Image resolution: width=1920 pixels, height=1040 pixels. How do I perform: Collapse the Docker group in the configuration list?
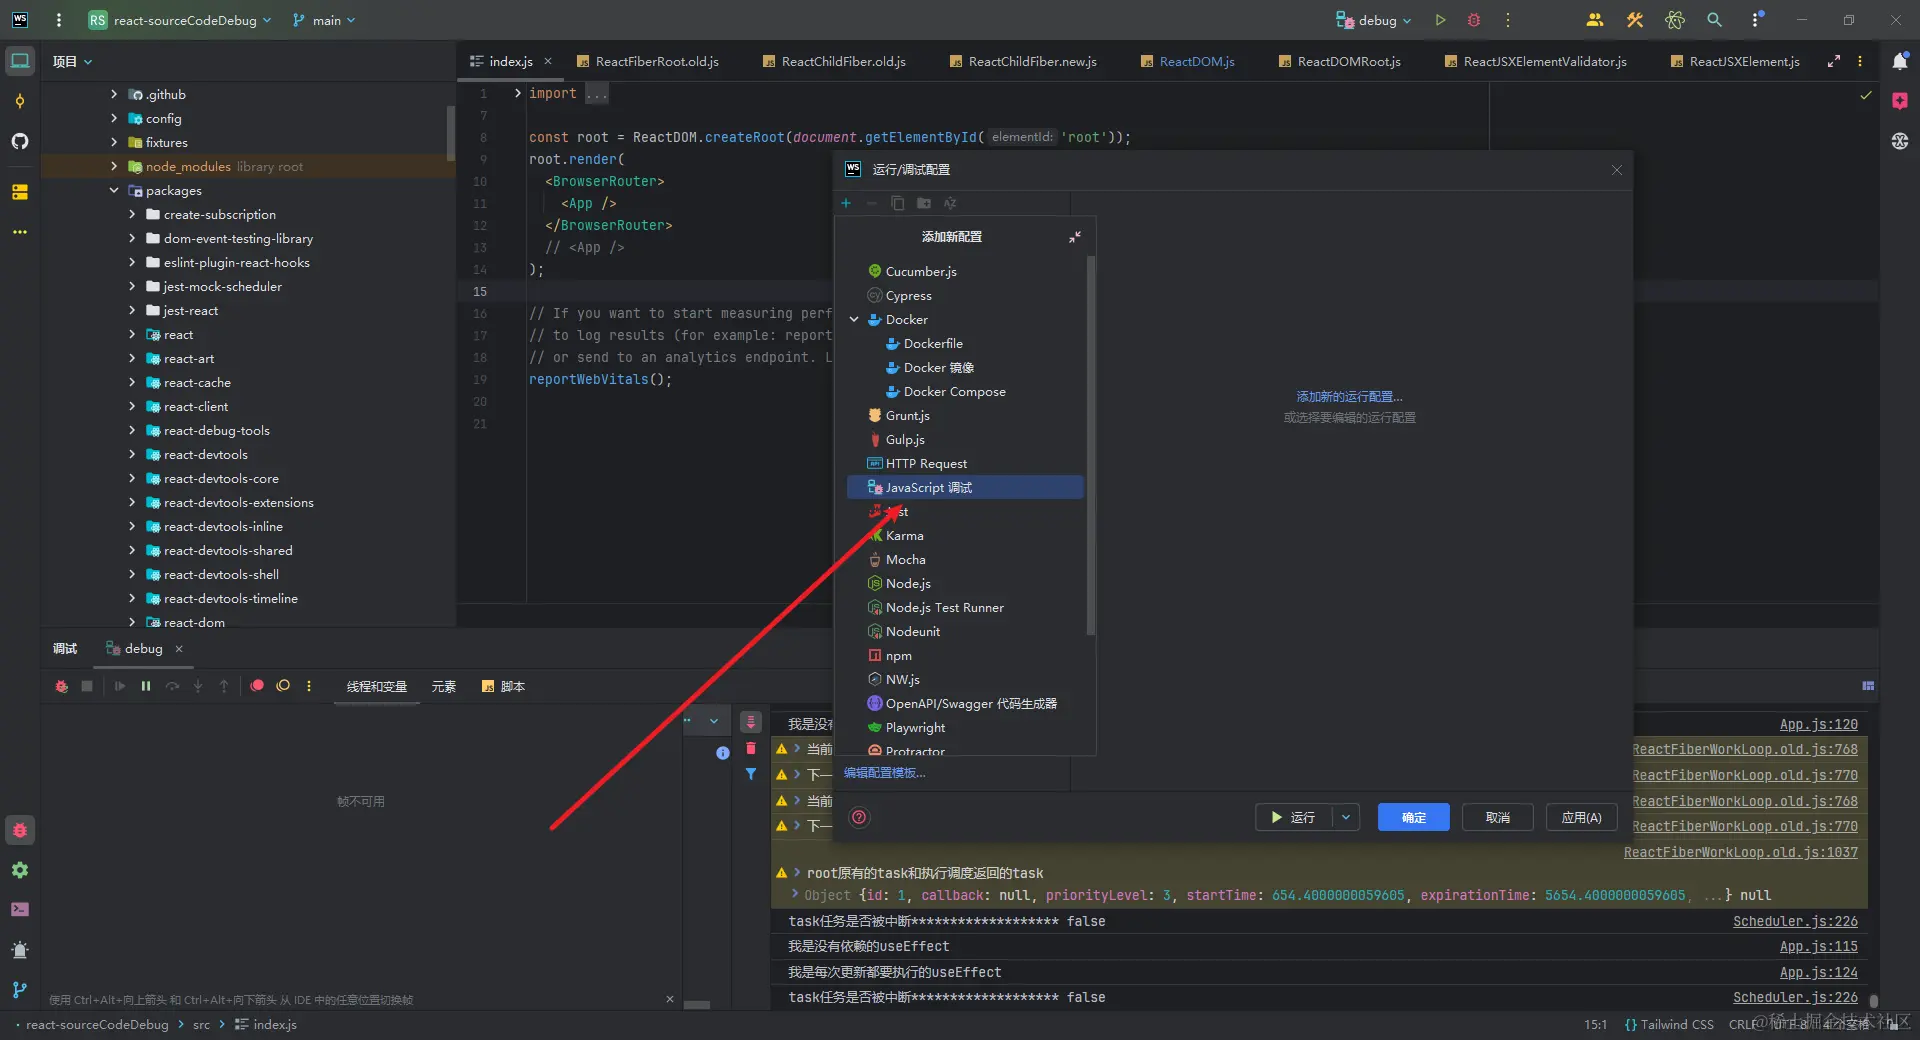855,320
